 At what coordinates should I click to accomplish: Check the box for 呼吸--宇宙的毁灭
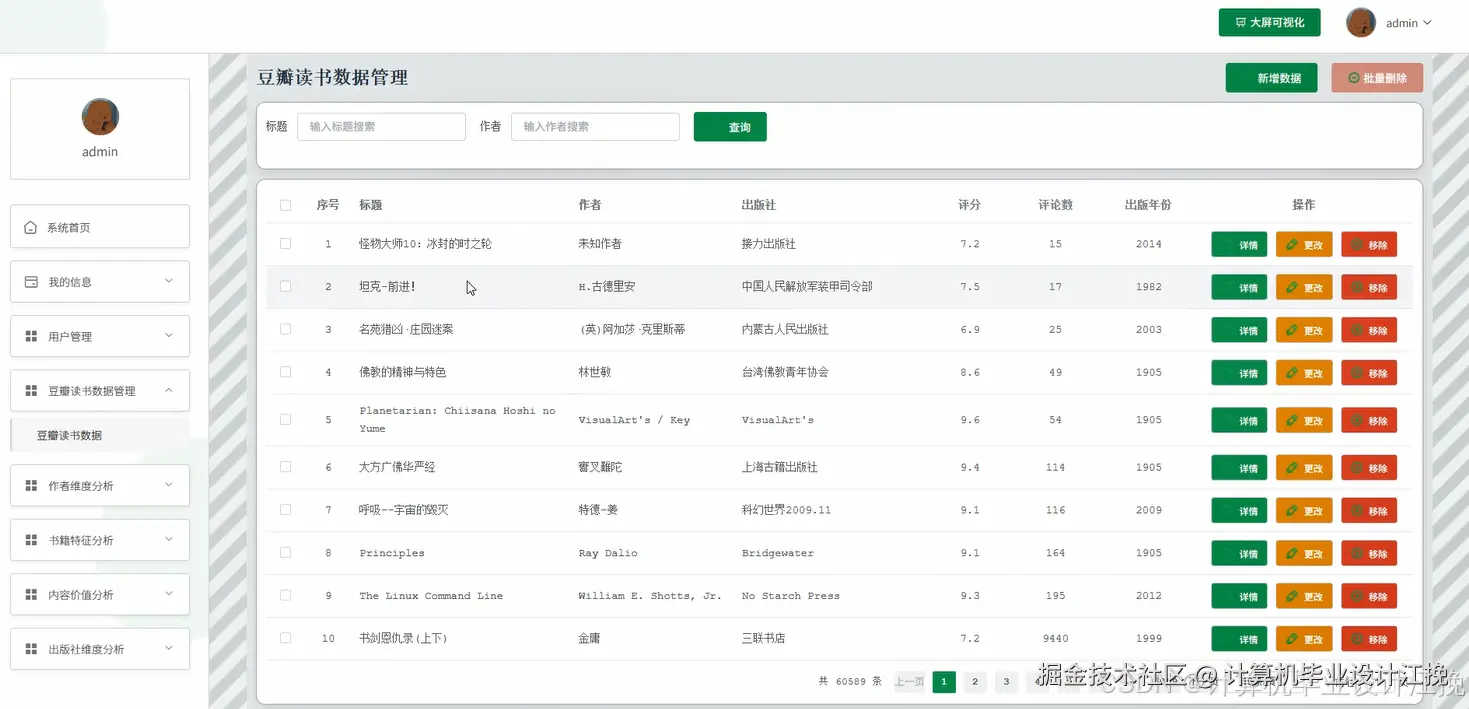tap(285, 510)
